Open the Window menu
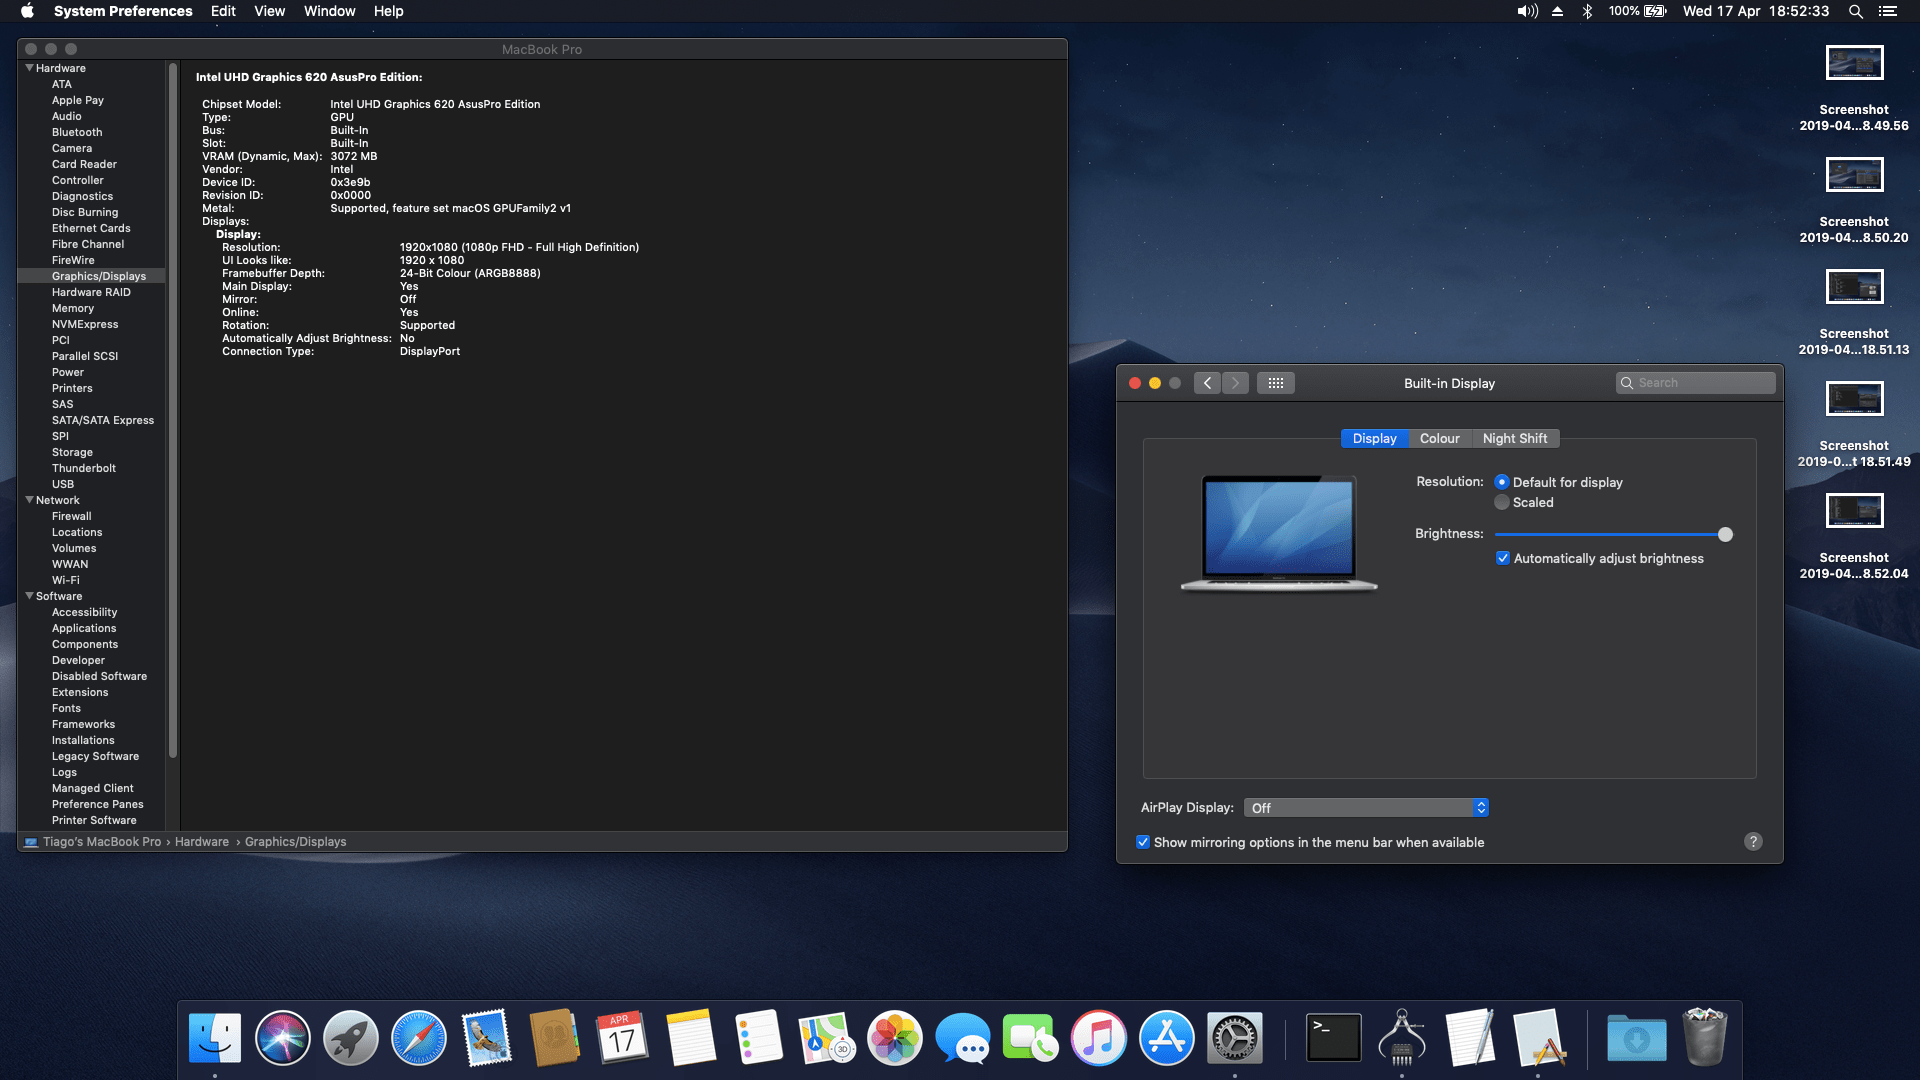Viewport: 1920px width, 1080px height. point(329,11)
